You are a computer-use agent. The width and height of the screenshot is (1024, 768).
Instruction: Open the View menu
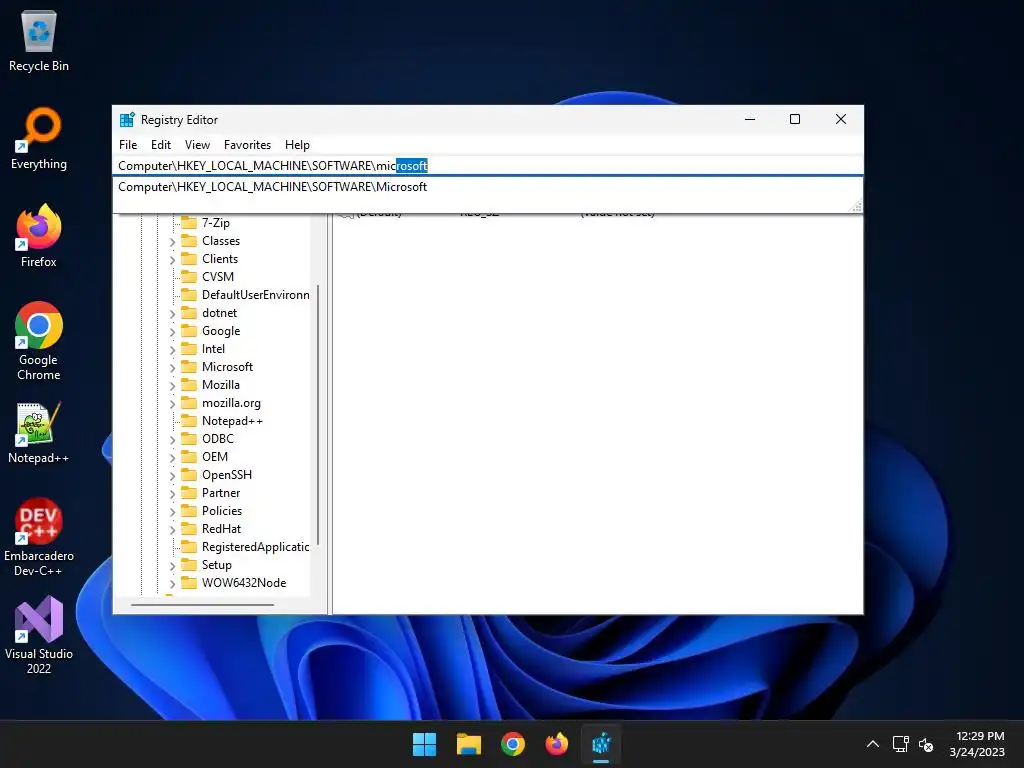coord(197,145)
